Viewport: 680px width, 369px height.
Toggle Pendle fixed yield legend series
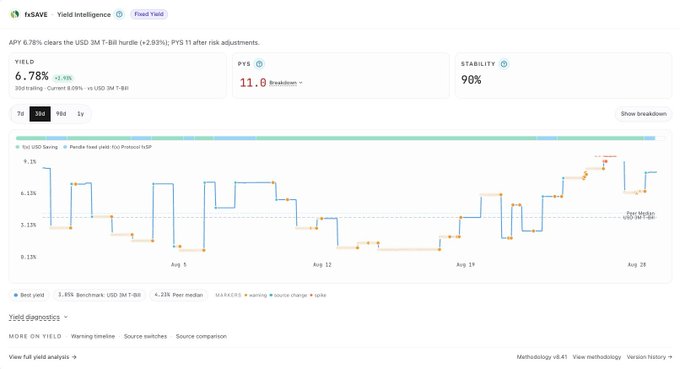108,147
